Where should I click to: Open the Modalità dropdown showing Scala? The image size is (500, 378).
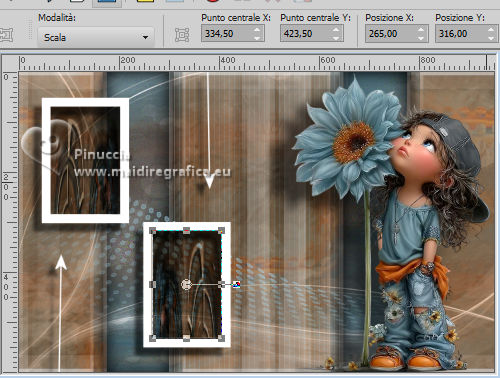tap(96, 37)
